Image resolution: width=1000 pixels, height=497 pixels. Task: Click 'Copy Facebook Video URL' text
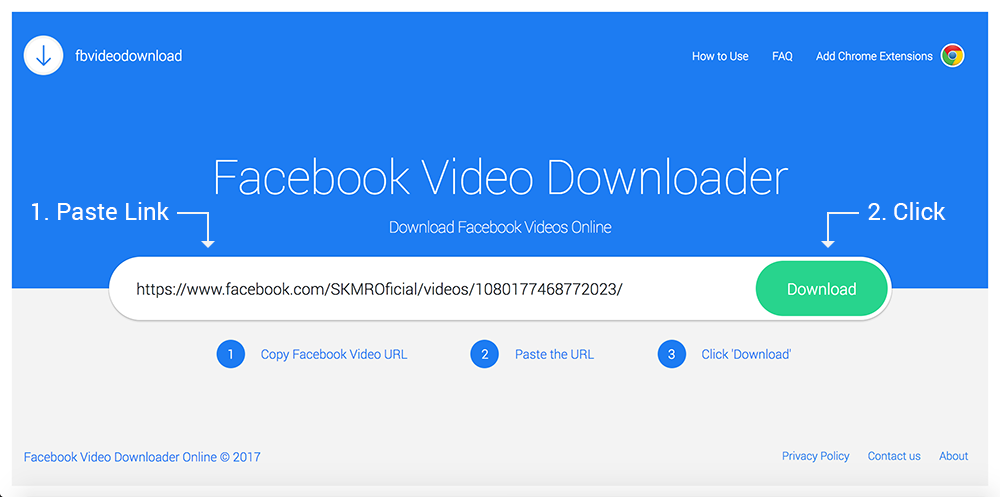coord(334,355)
